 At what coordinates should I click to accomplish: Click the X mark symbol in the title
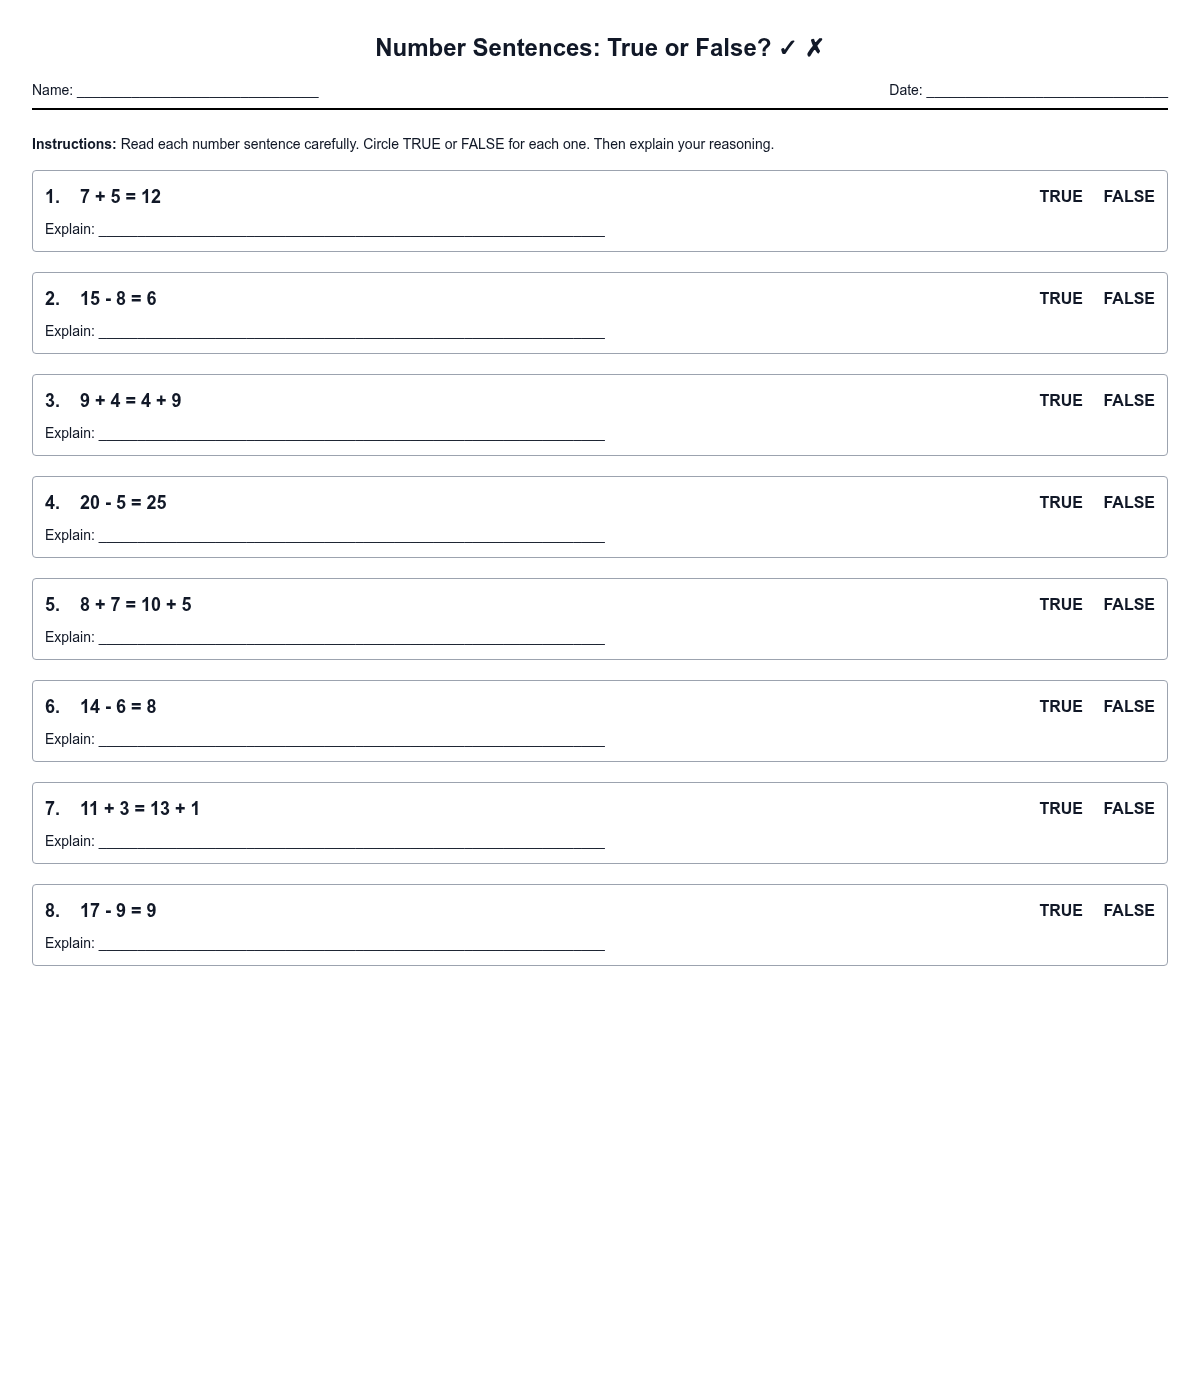pos(814,48)
